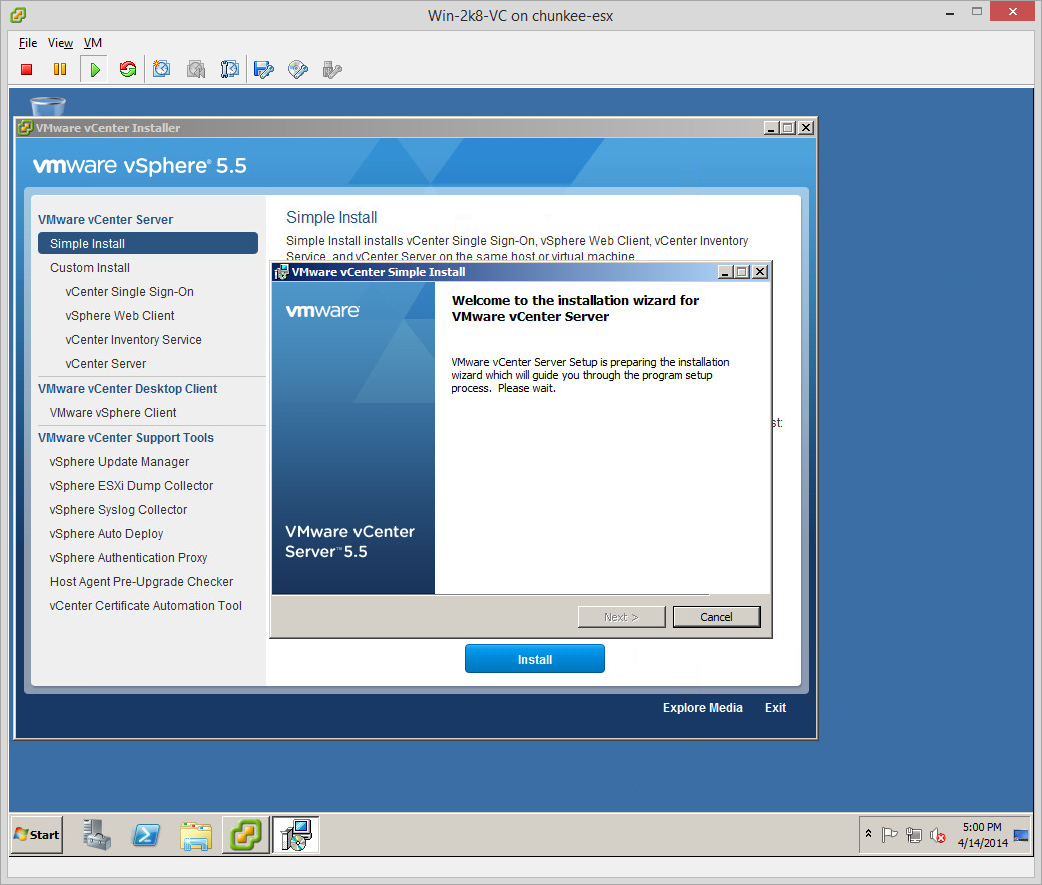
Task: Click the Cancel button in the wizard
Action: [716, 617]
